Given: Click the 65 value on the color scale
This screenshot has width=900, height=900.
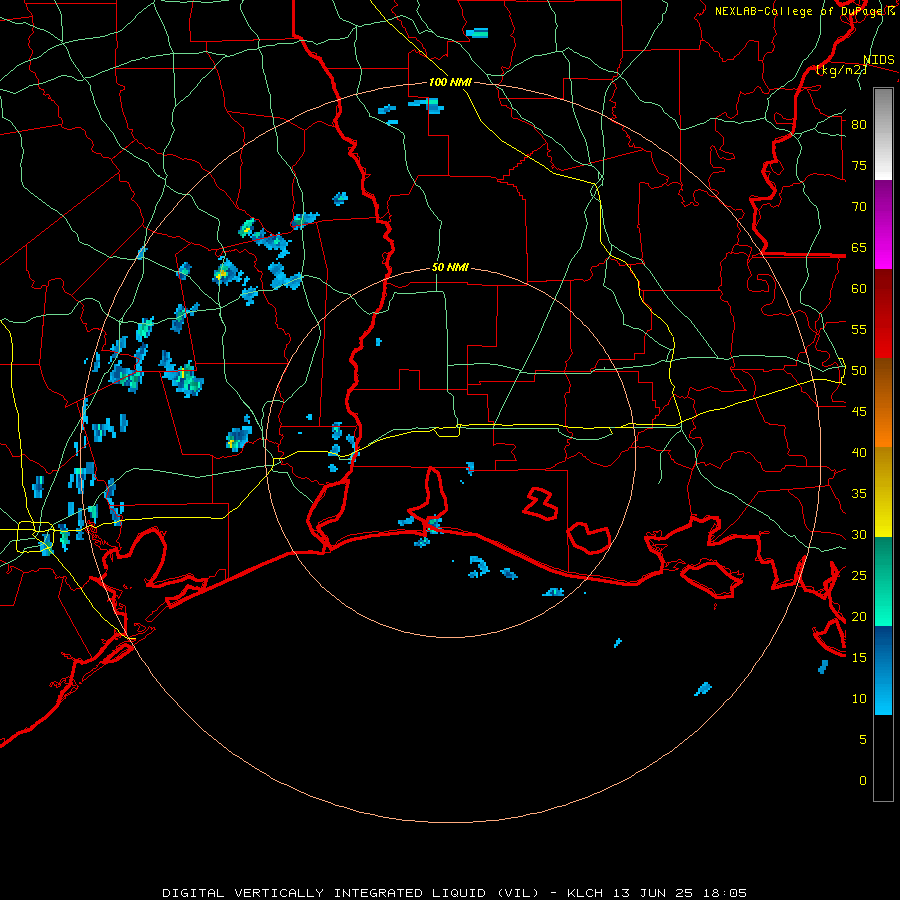Looking at the screenshot, I should coord(859,248).
